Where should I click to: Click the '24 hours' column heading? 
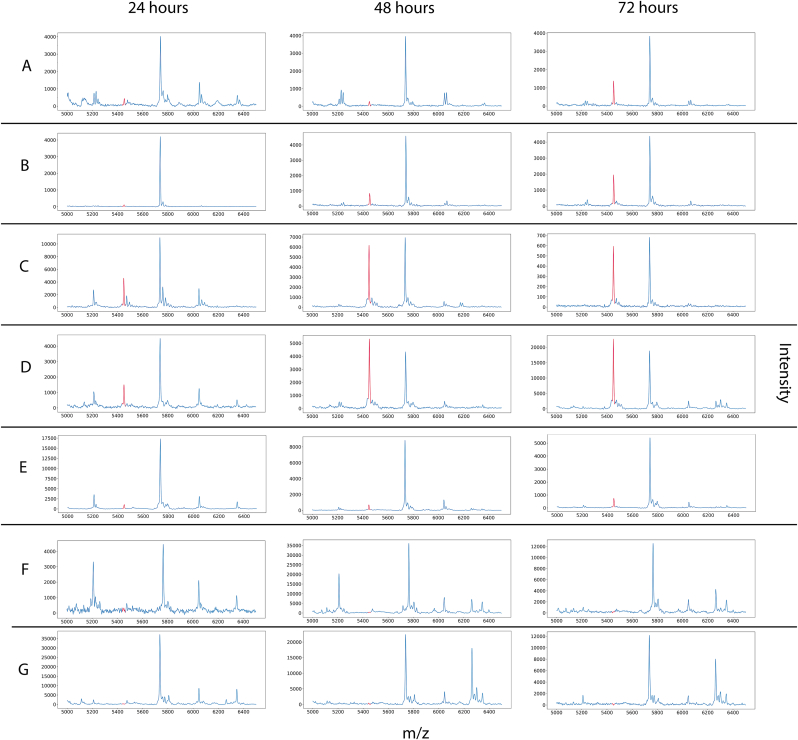158,8
